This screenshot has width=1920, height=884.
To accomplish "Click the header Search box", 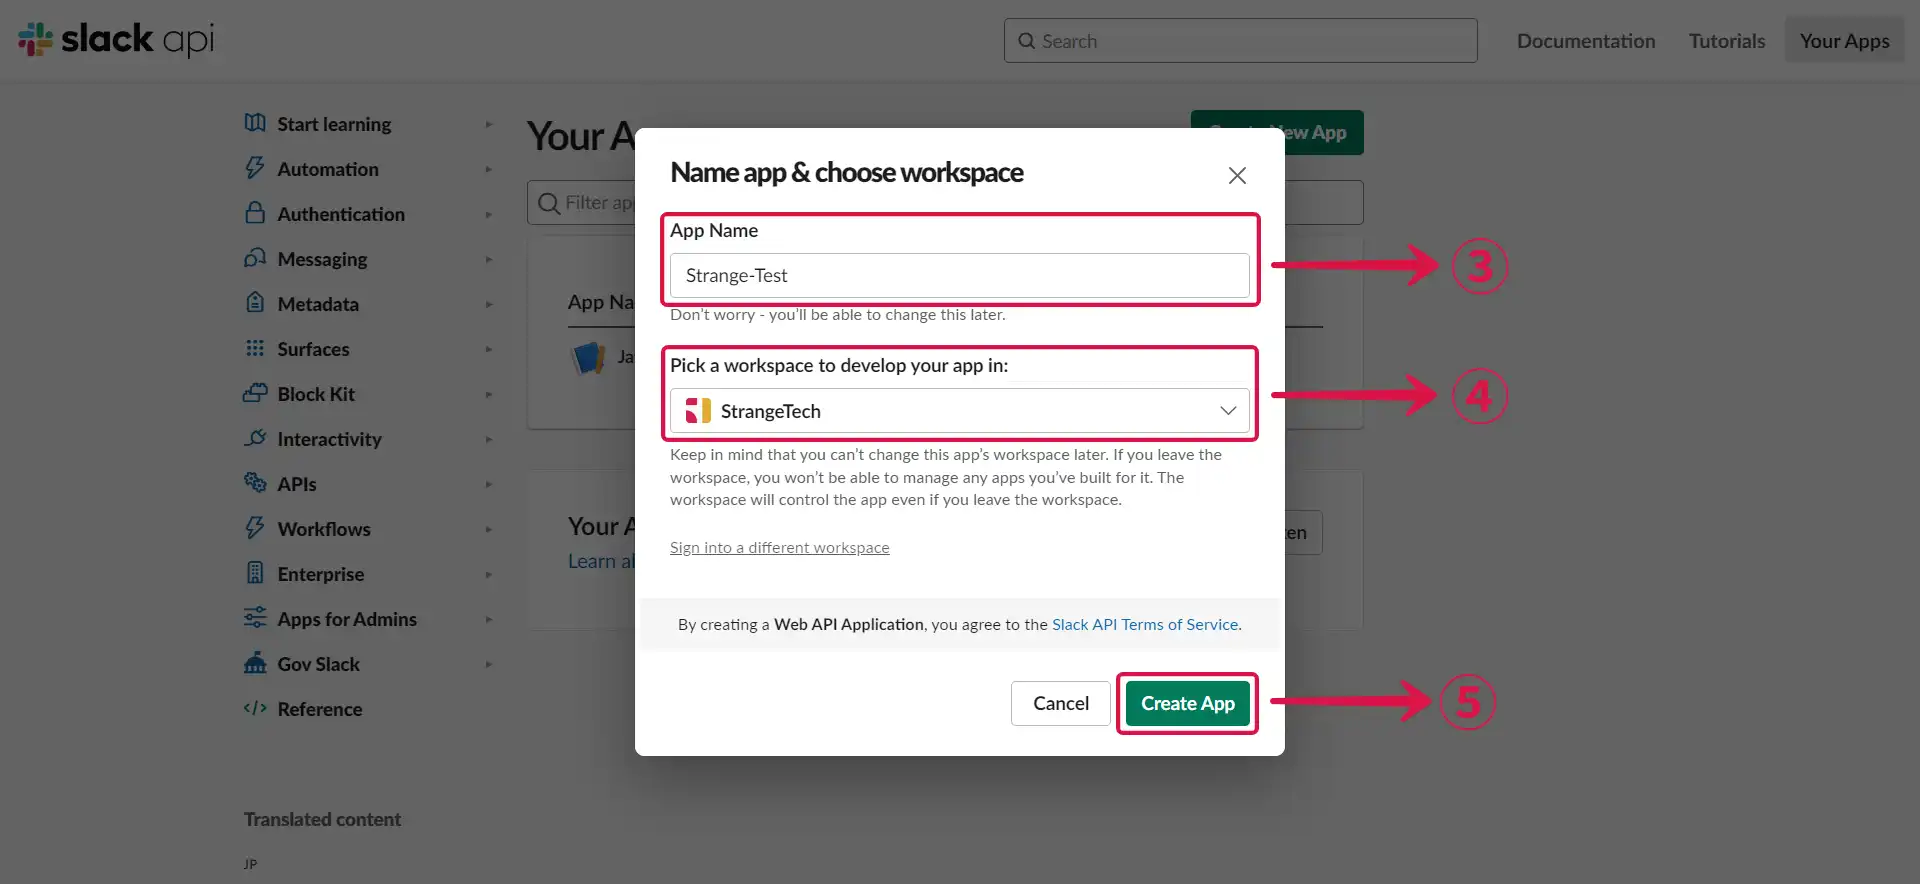I will (x=1240, y=41).
